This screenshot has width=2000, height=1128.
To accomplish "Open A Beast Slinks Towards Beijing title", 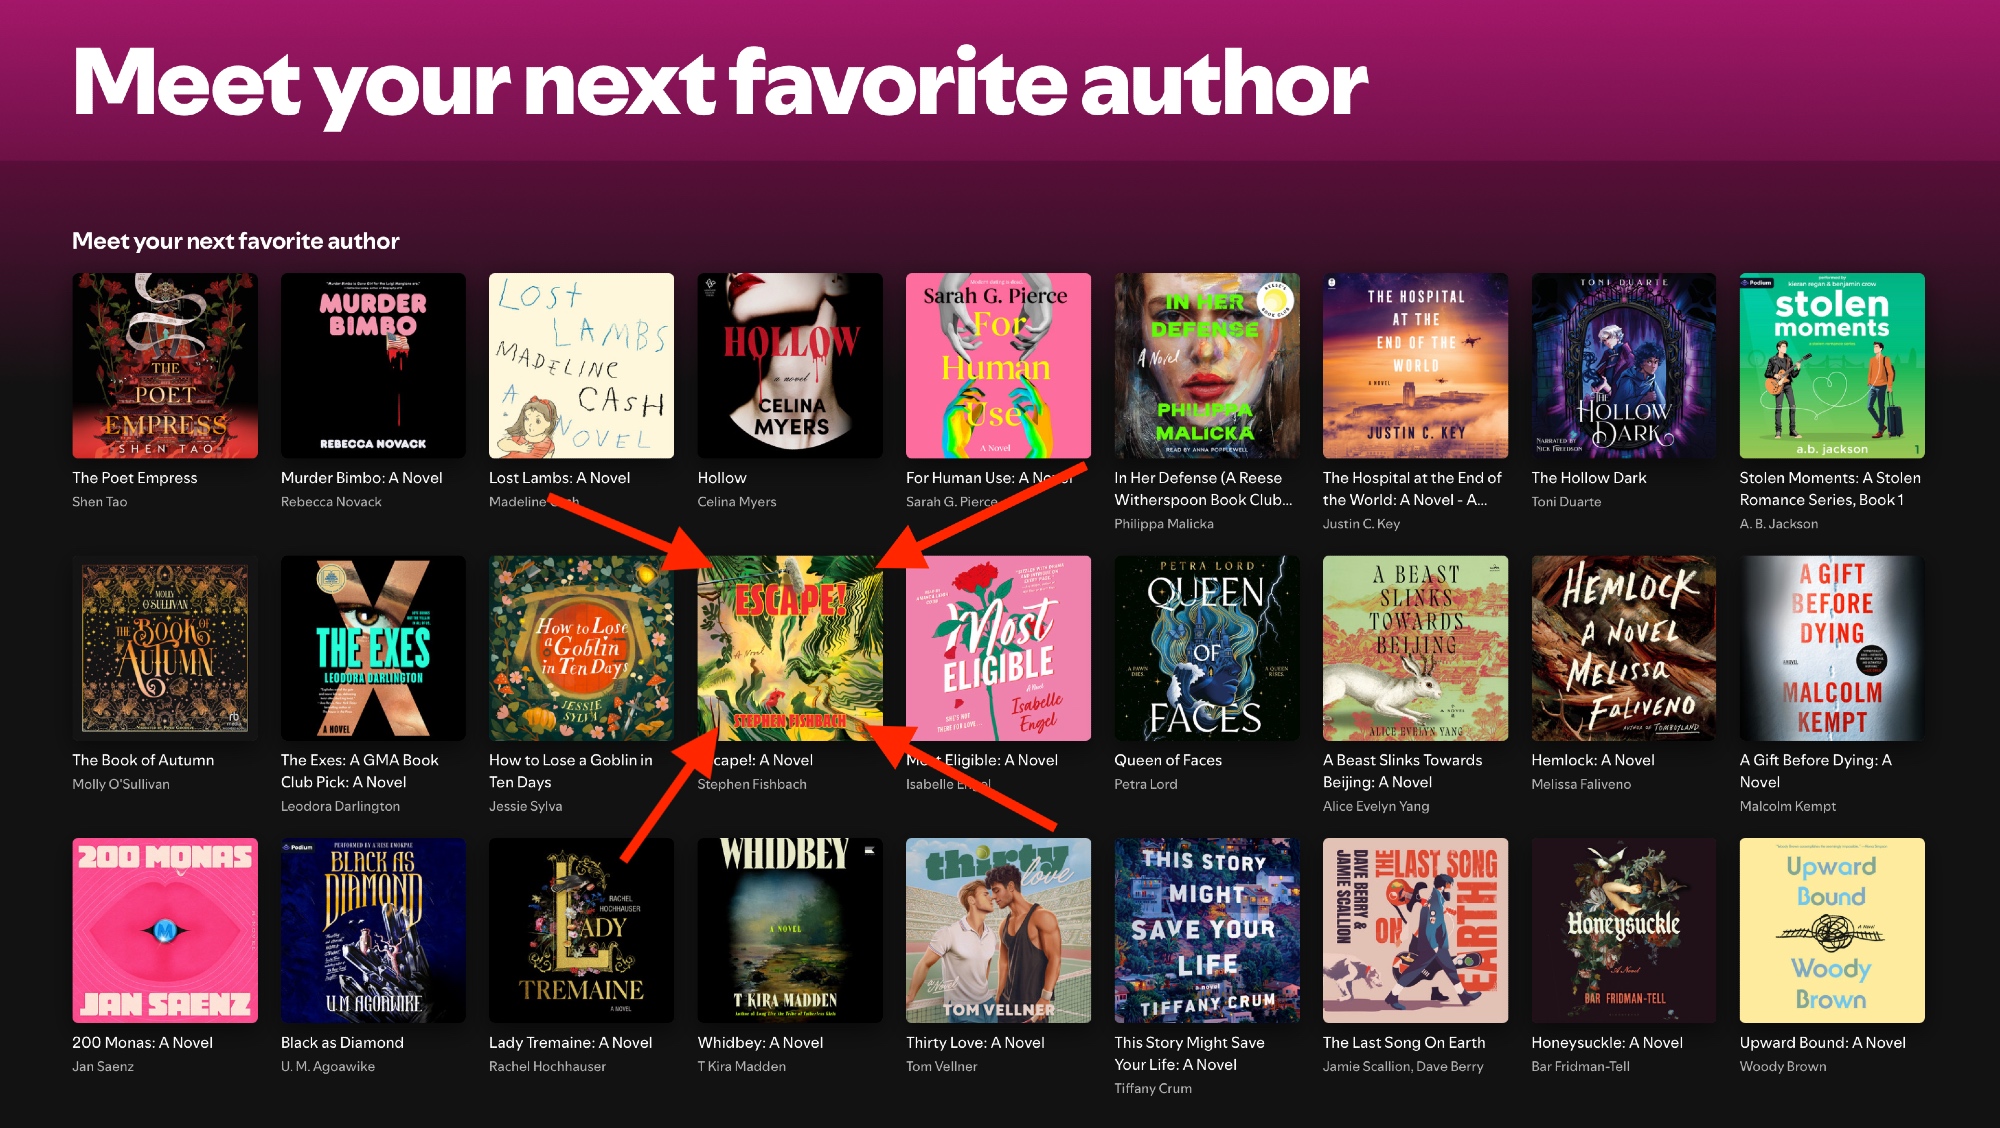I will 1403,771.
